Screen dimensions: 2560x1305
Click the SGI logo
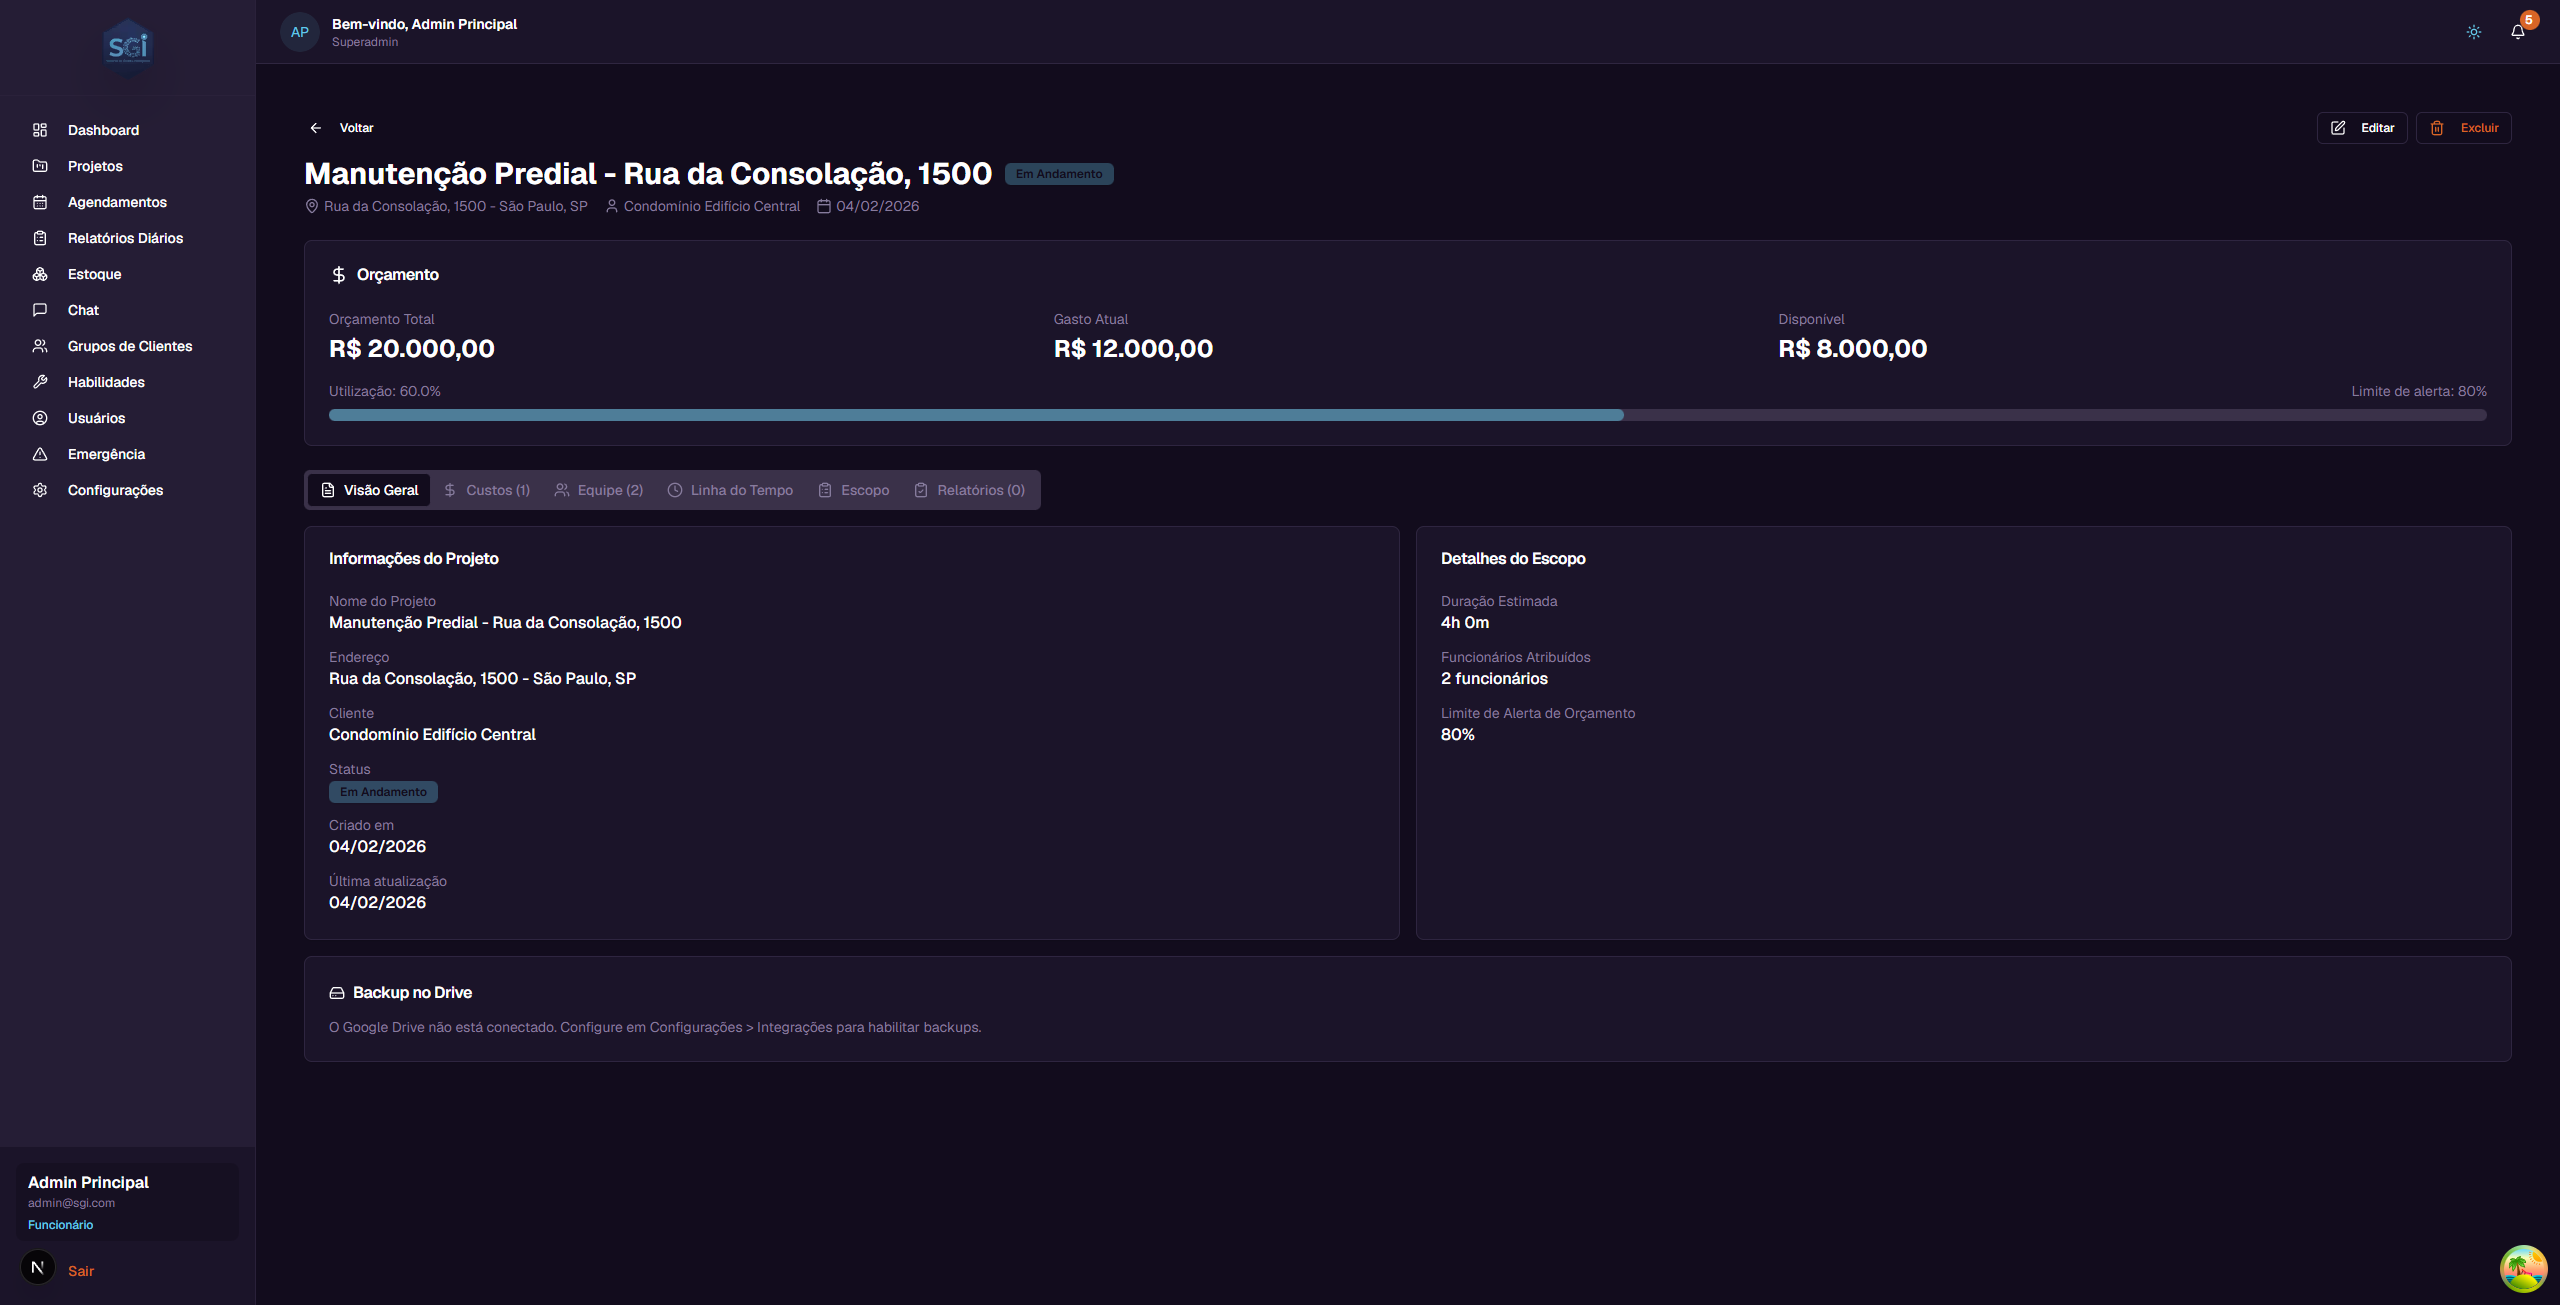click(127, 47)
